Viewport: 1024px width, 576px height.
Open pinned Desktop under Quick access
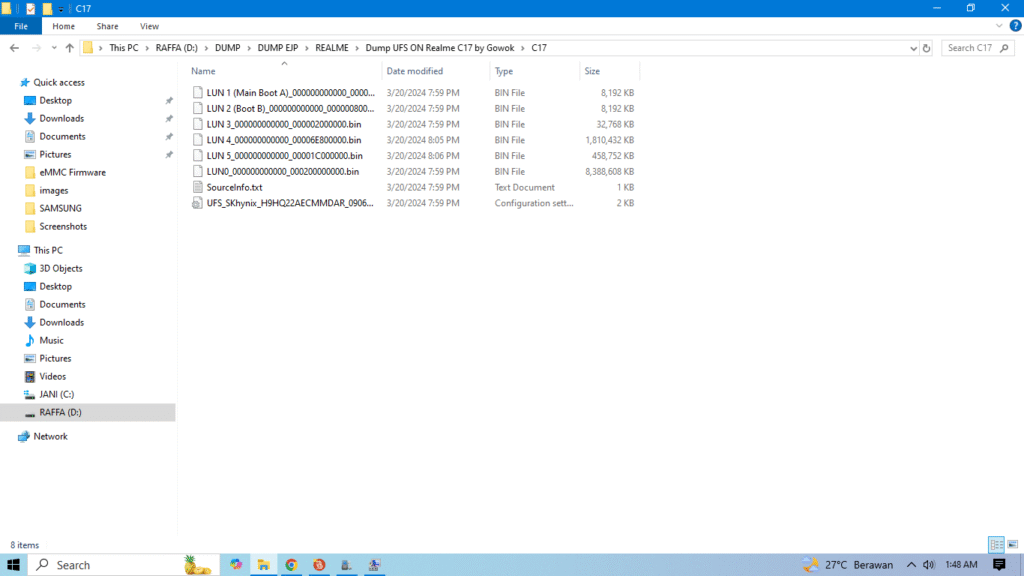tap(56, 101)
